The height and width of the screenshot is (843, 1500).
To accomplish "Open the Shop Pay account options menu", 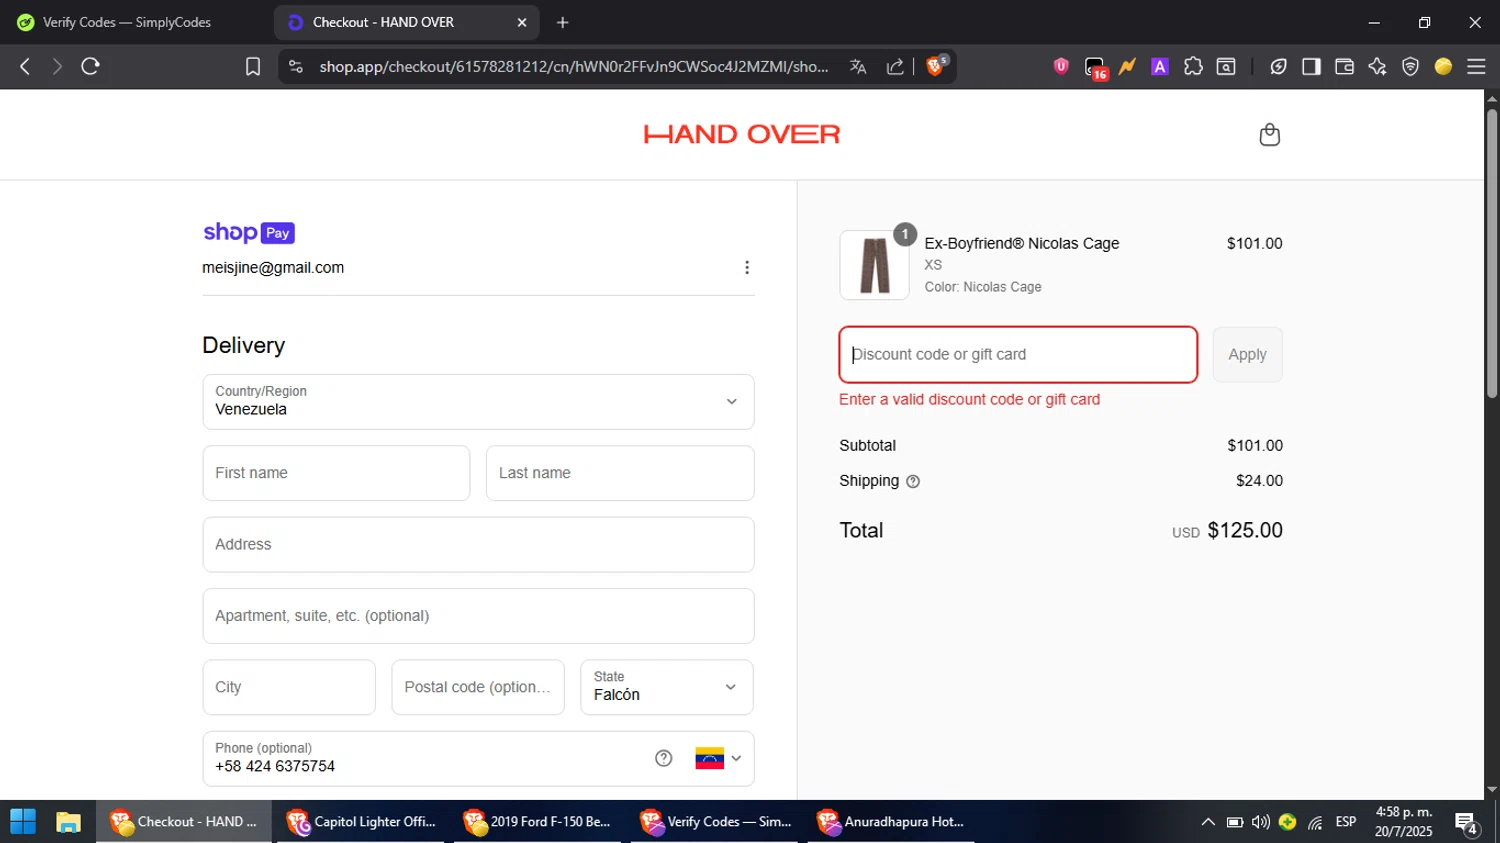I will pyautogui.click(x=747, y=268).
